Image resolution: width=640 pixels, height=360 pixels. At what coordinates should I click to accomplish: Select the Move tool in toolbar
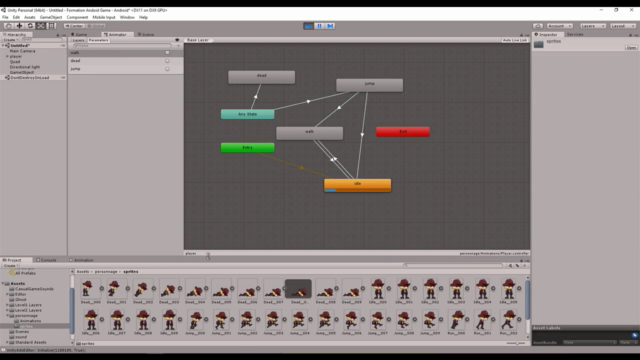[19, 26]
